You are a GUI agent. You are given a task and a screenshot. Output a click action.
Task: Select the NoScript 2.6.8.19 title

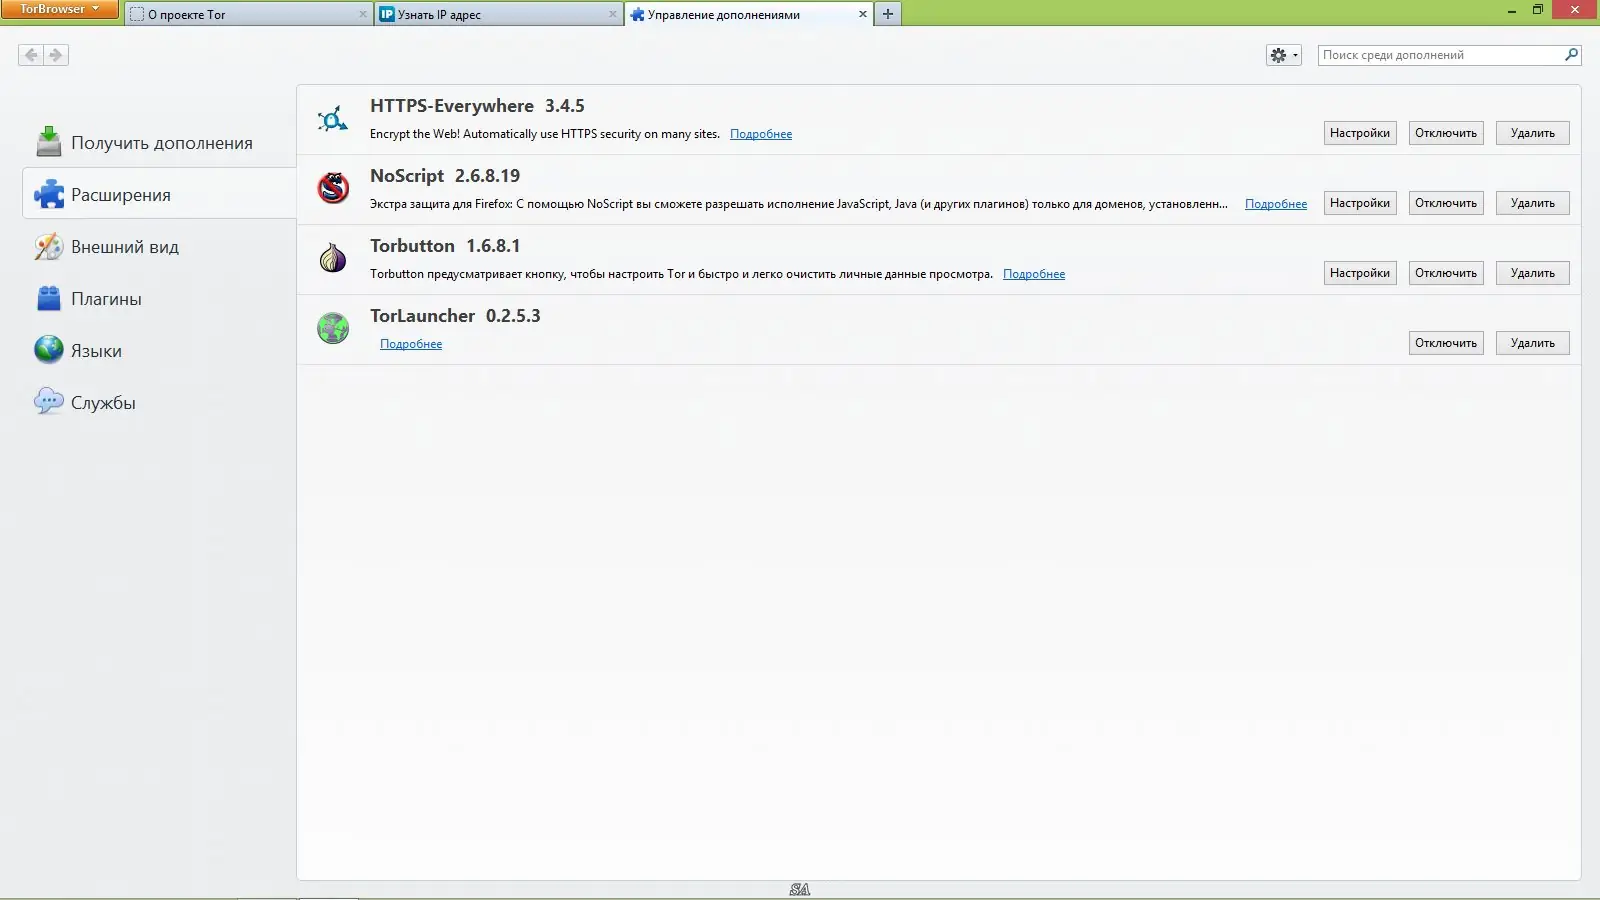click(445, 176)
